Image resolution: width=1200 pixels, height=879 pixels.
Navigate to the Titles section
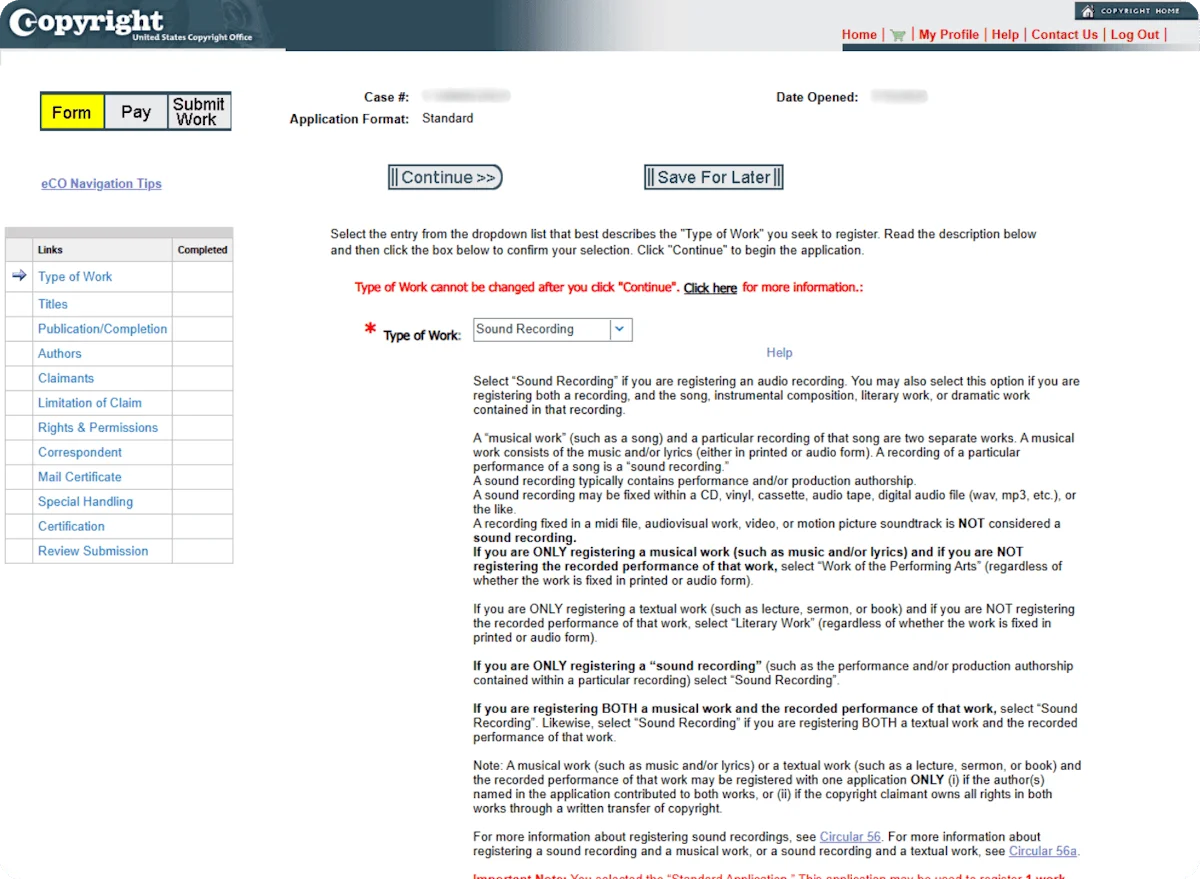53,303
